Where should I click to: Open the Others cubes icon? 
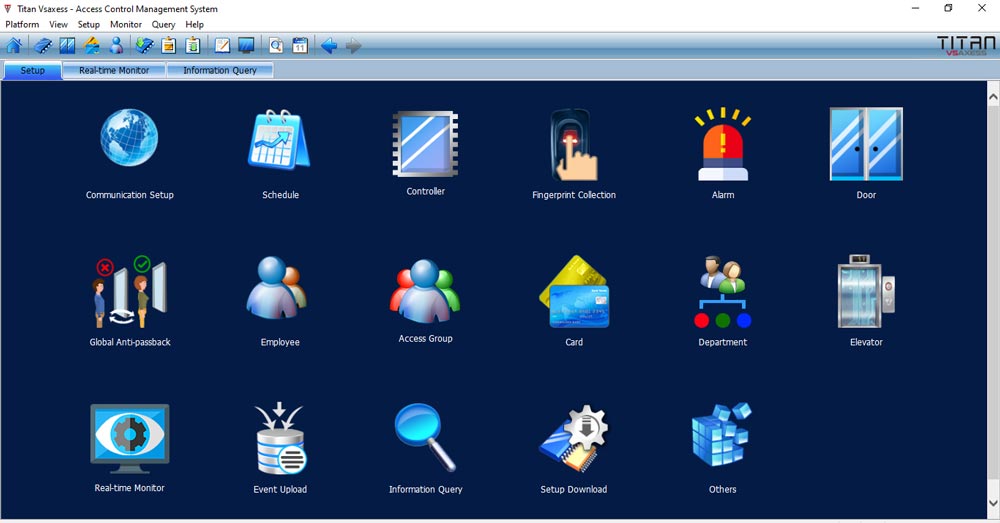(722, 439)
